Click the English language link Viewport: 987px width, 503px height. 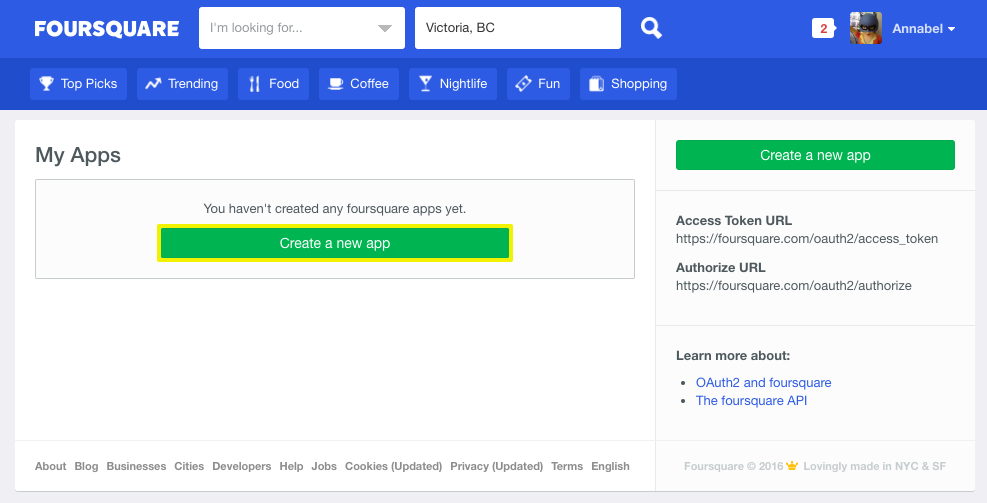610,466
